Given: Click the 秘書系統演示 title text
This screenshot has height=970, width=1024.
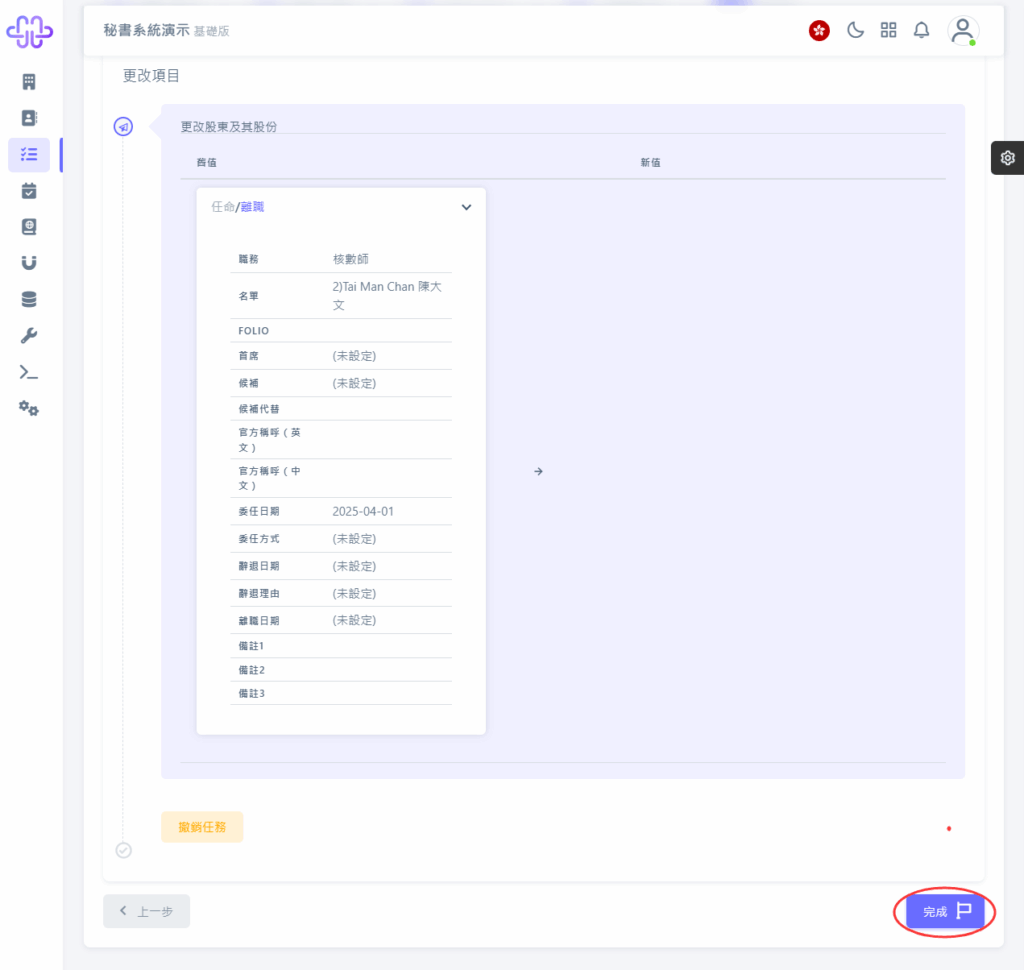Looking at the screenshot, I should pyautogui.click(x=146, y=30).
